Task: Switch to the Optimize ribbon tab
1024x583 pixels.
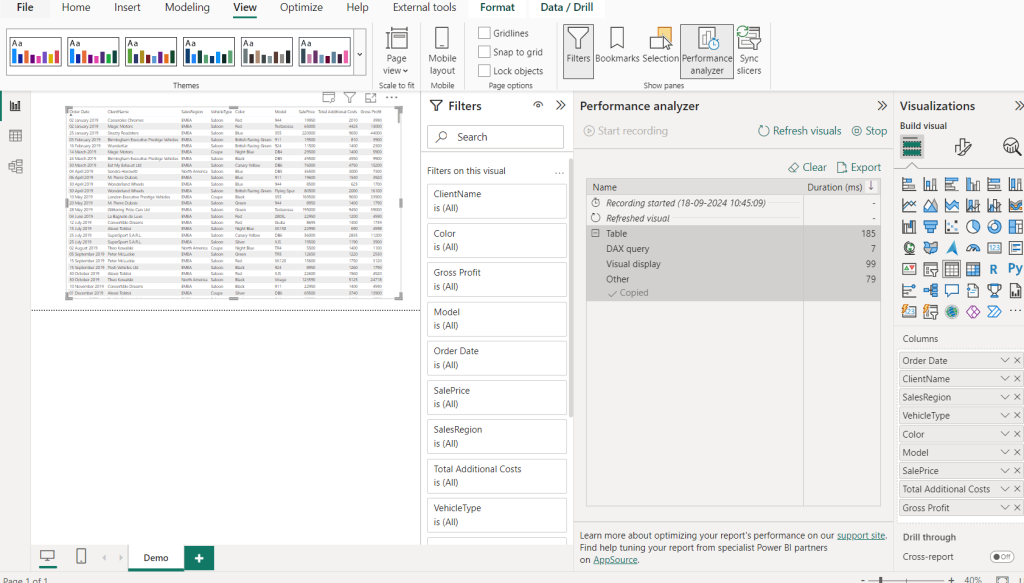Action: (x=301, y=7)
